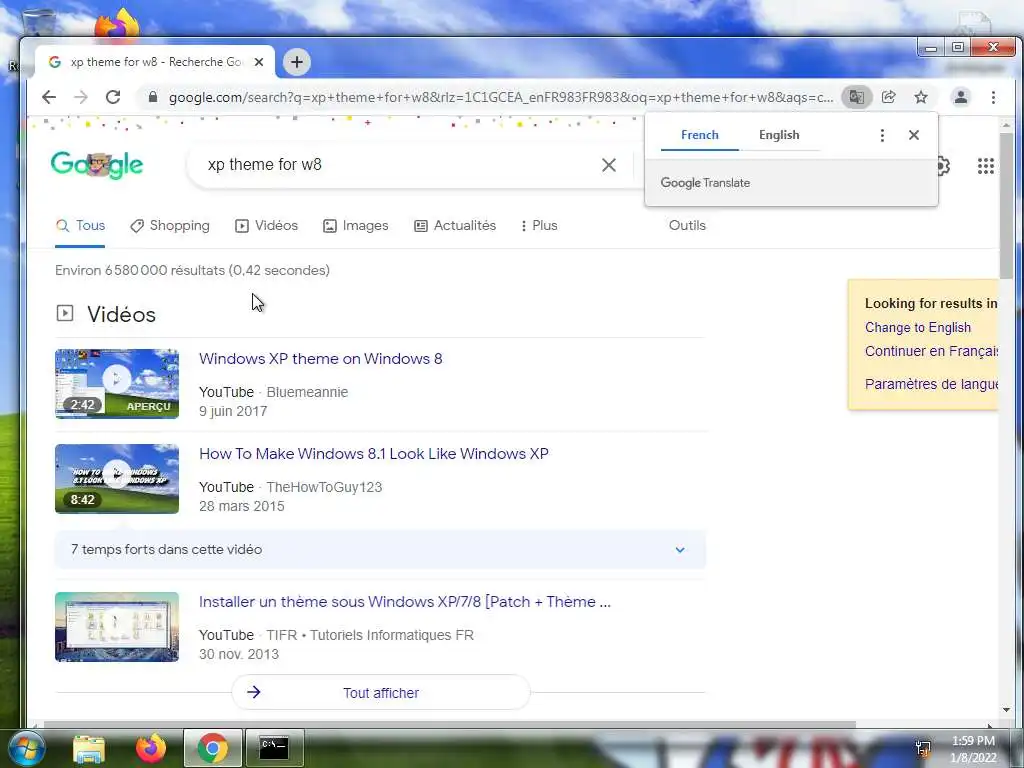
Task: Click the '9 juin 2017' date
Action: tap(233, 411)
